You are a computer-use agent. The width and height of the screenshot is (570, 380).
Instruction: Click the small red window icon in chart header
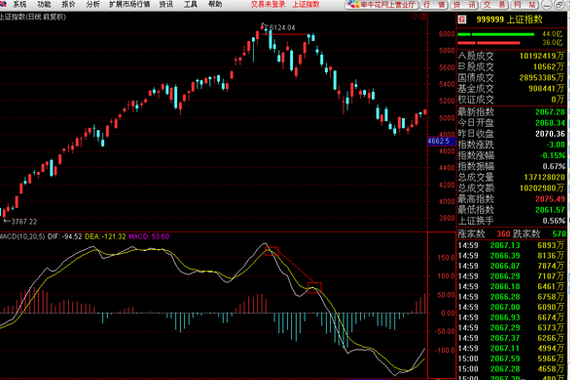coord(423,17)
